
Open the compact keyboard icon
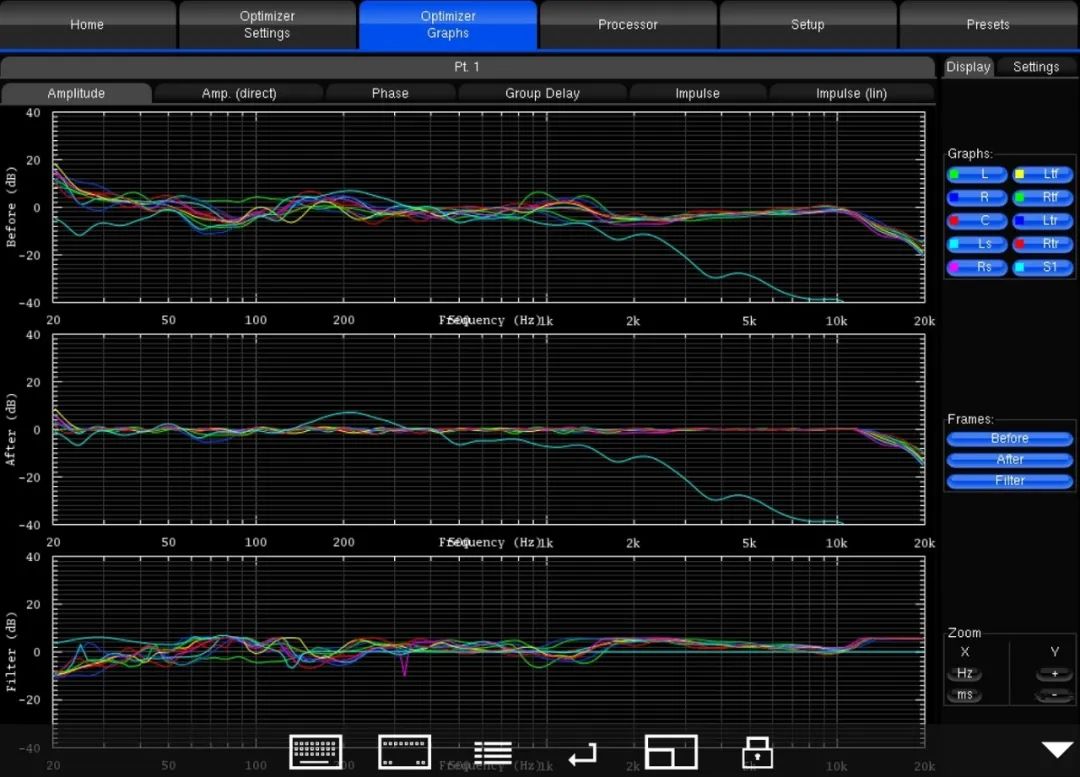pos(405,752)
